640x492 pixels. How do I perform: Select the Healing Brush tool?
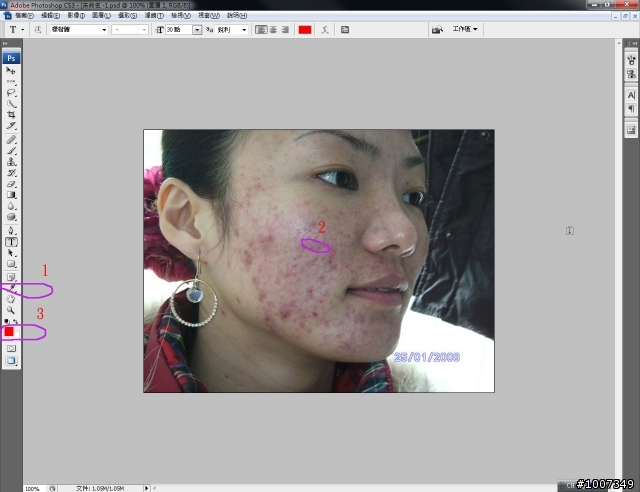[11, 140]
